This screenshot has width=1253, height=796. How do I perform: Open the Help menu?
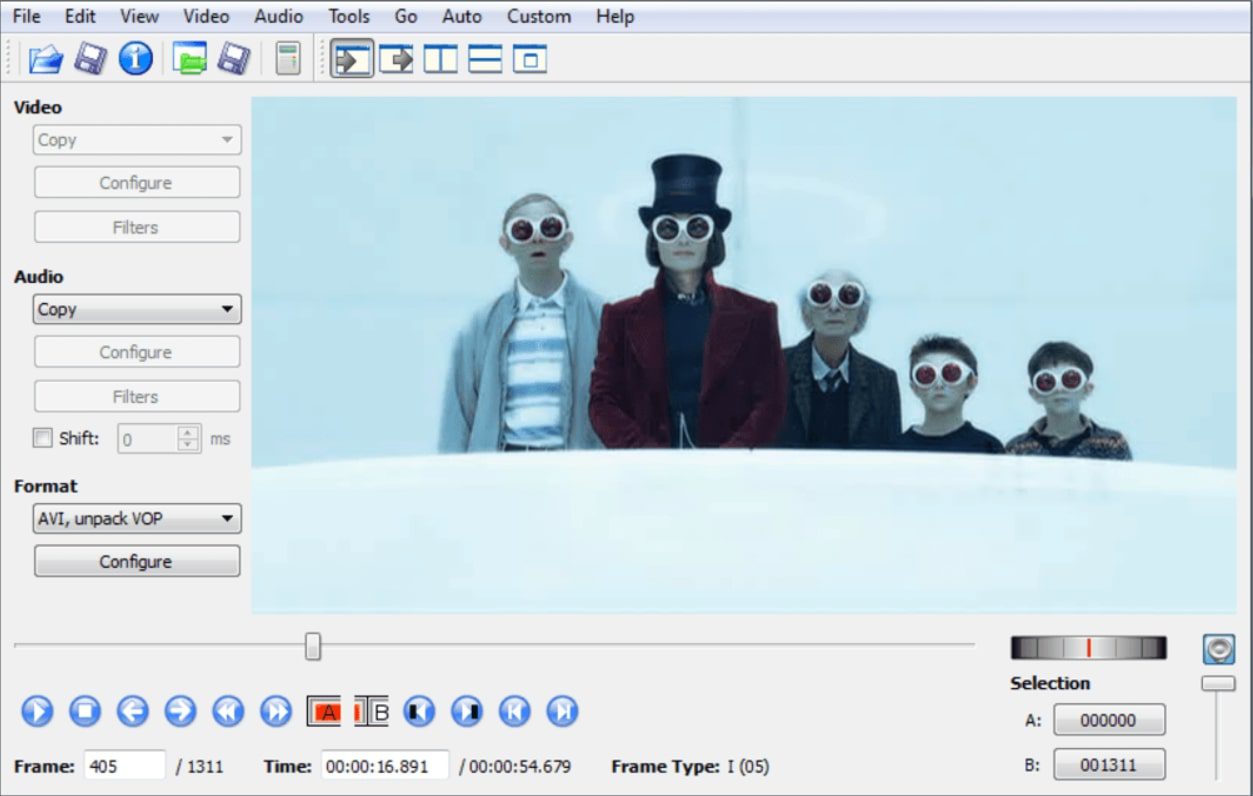615,17
